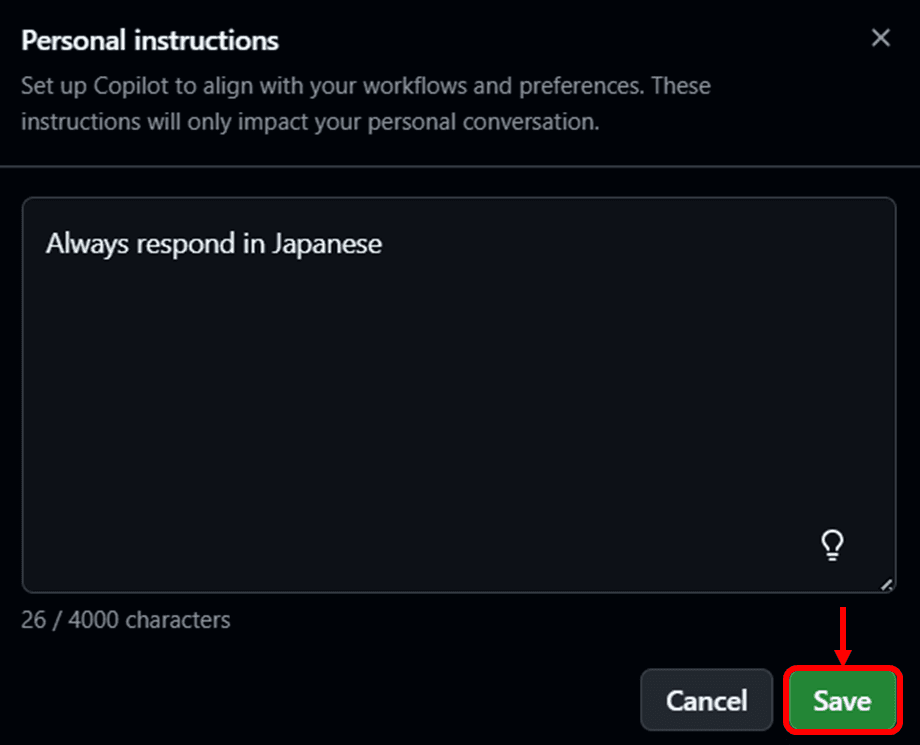Viewport: 920px width, 745px height.
Task: Click the word 'characters' below the text box
Action: coord(178,619)
